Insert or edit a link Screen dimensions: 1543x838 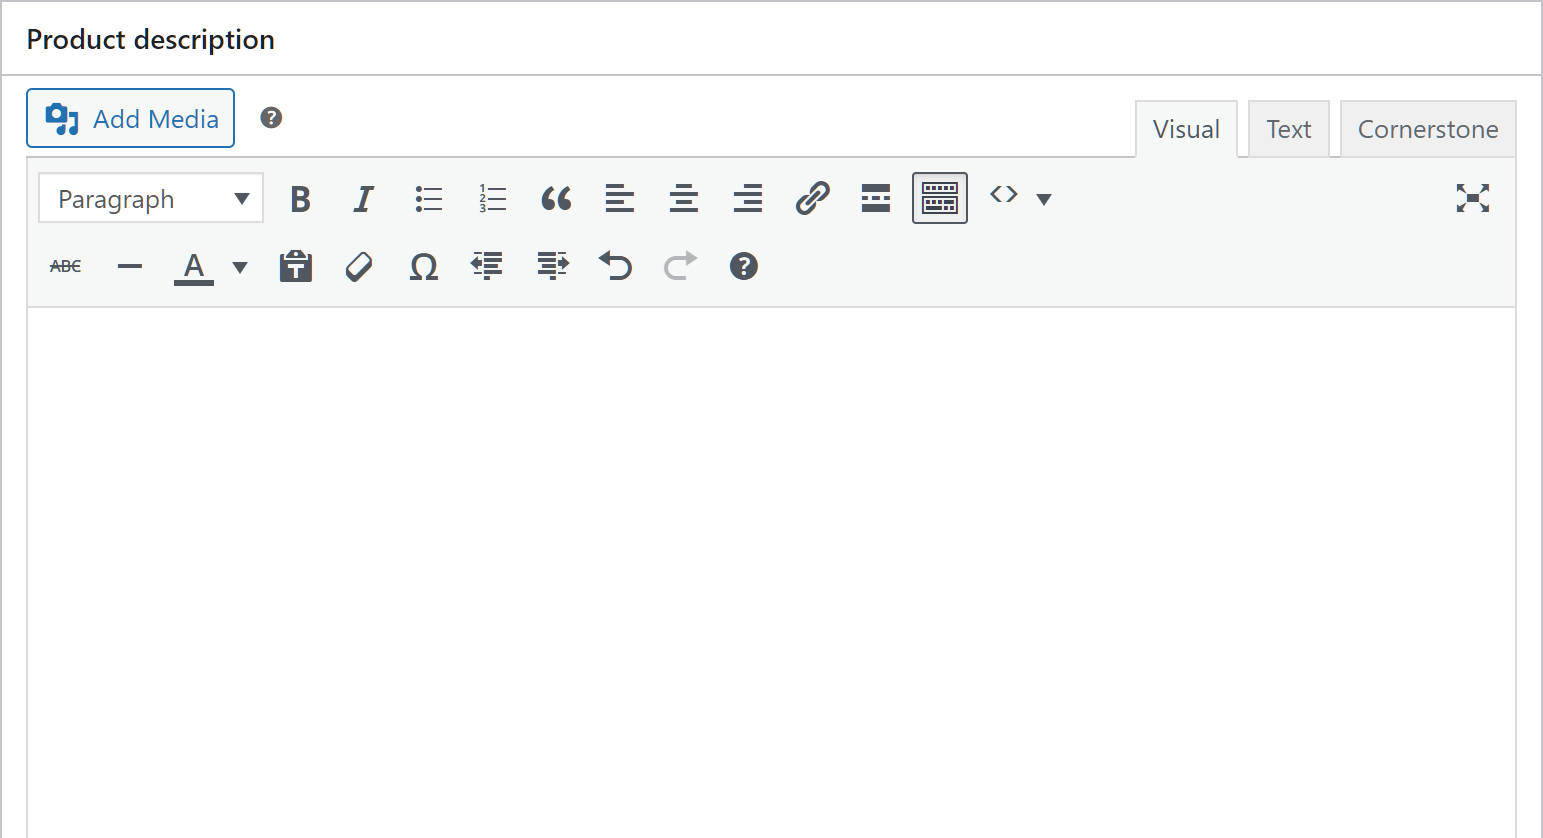[812, 198]
